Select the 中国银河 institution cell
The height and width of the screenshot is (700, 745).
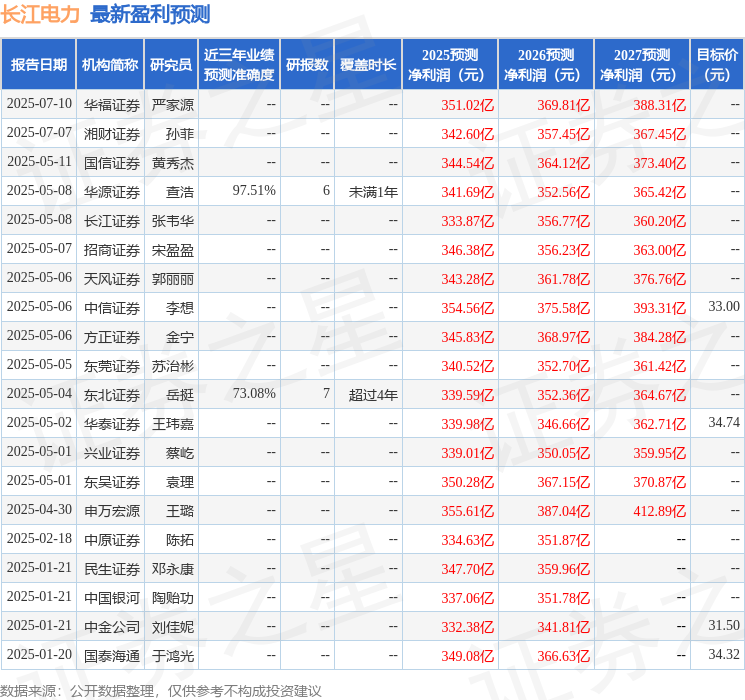112,598
